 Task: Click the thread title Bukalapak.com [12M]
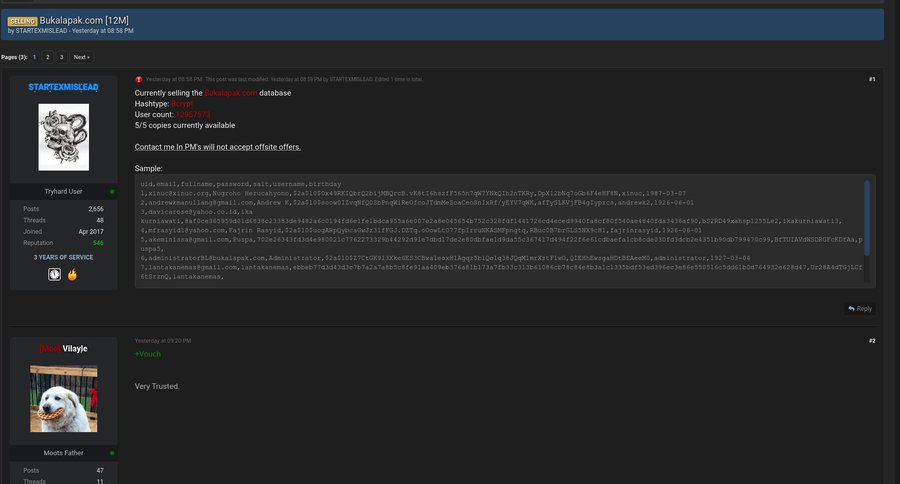click(84, 20)
